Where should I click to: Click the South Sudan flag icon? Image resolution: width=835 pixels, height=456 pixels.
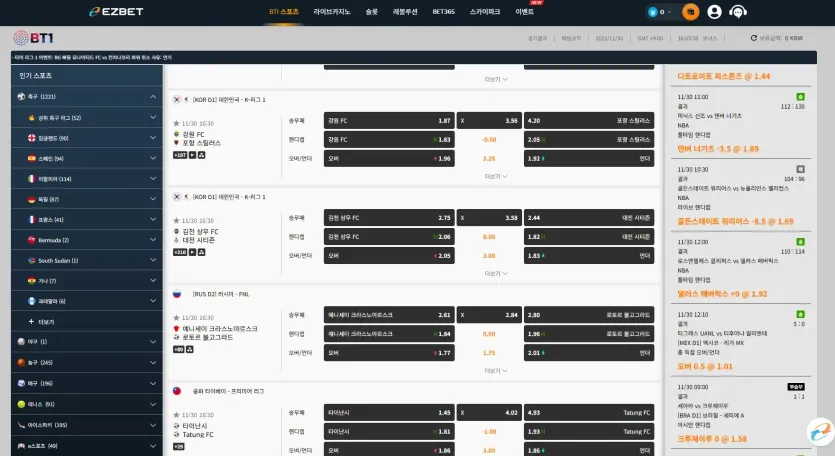[31, 260]
